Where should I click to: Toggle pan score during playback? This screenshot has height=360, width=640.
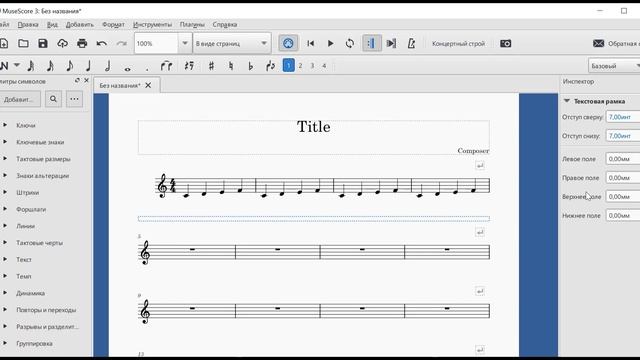coord(391,43)
